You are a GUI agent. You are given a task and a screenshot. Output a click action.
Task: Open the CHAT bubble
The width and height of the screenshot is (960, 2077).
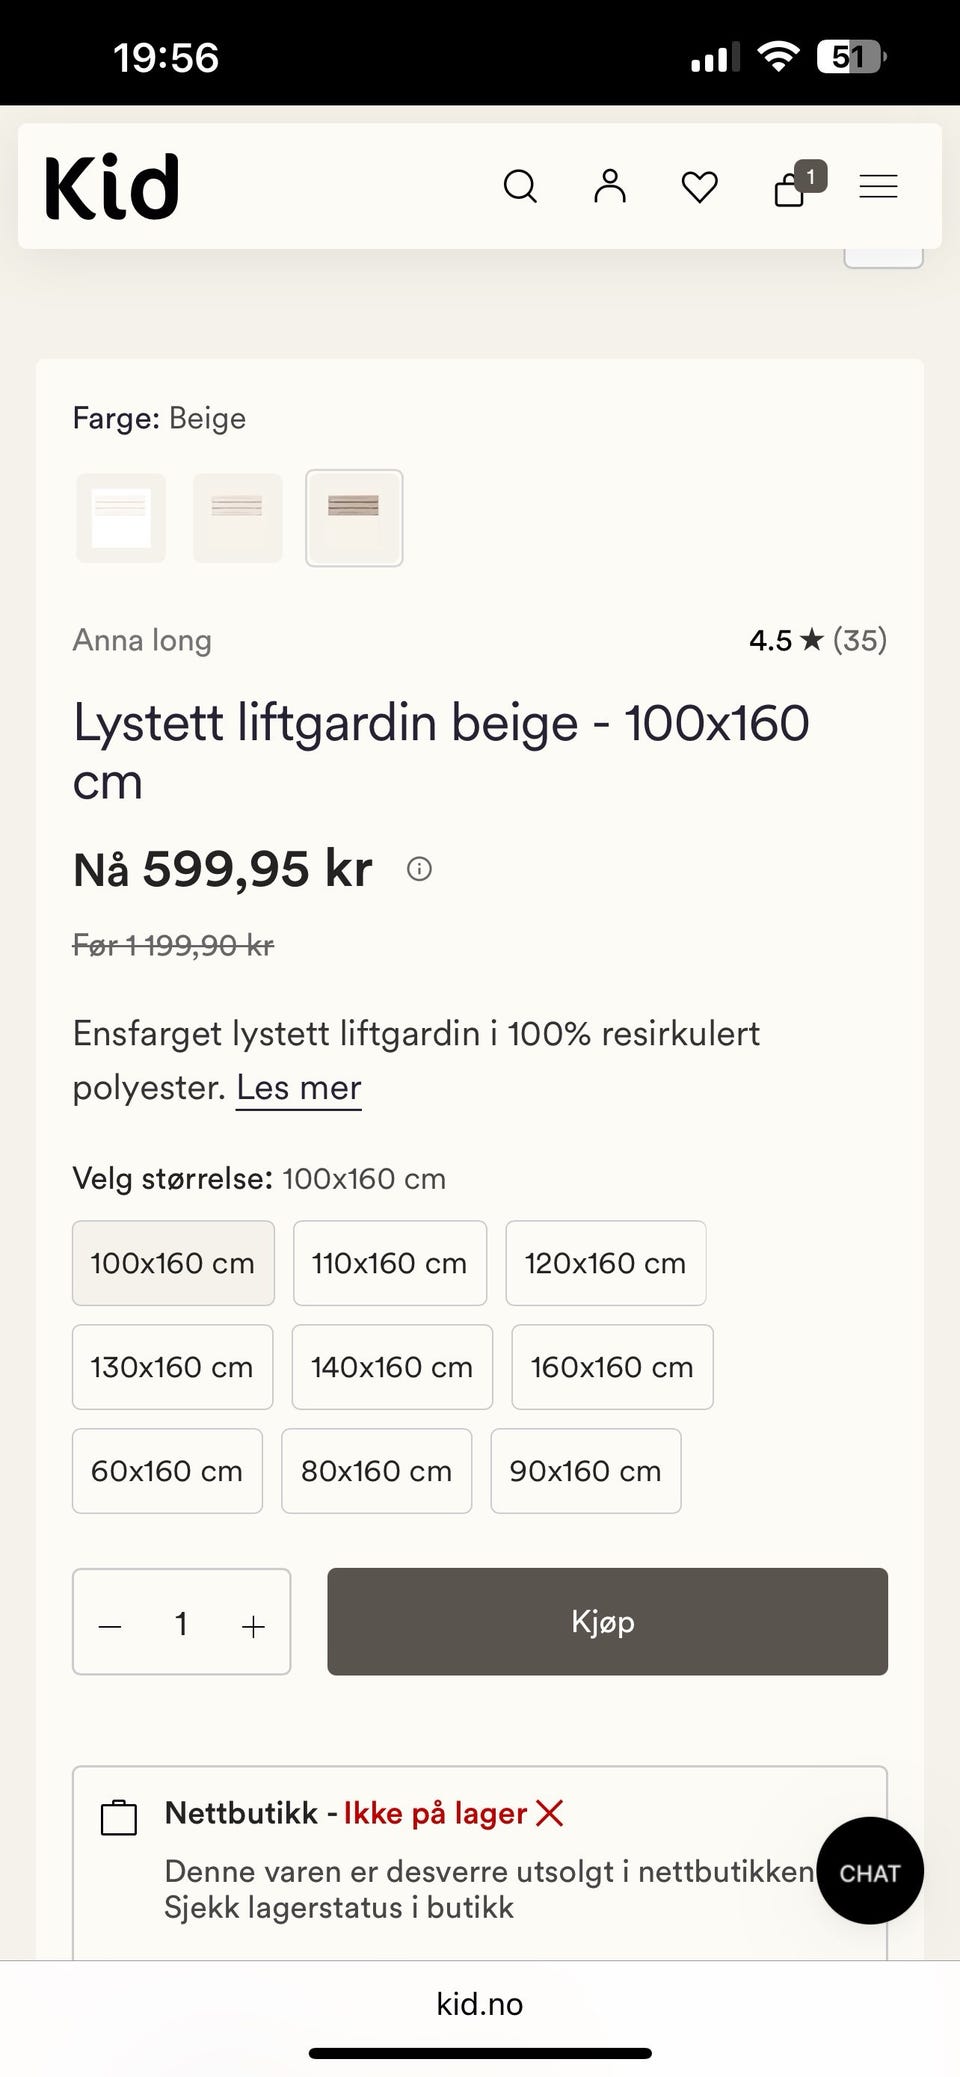(x=870, y=1871)
